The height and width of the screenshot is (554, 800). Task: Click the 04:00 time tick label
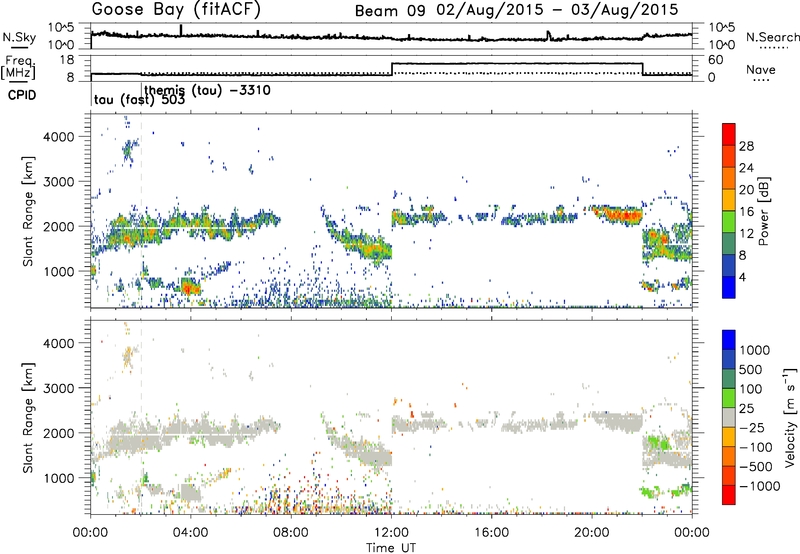[190, 533]
